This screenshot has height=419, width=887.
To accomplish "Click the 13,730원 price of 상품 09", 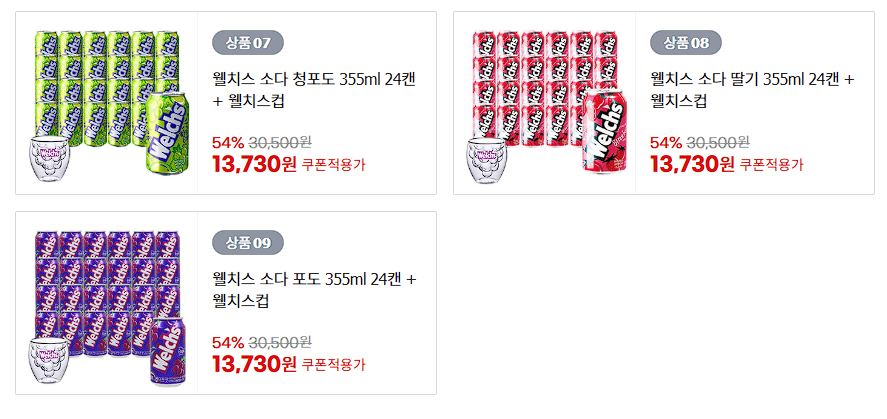I will coord(254,364).
